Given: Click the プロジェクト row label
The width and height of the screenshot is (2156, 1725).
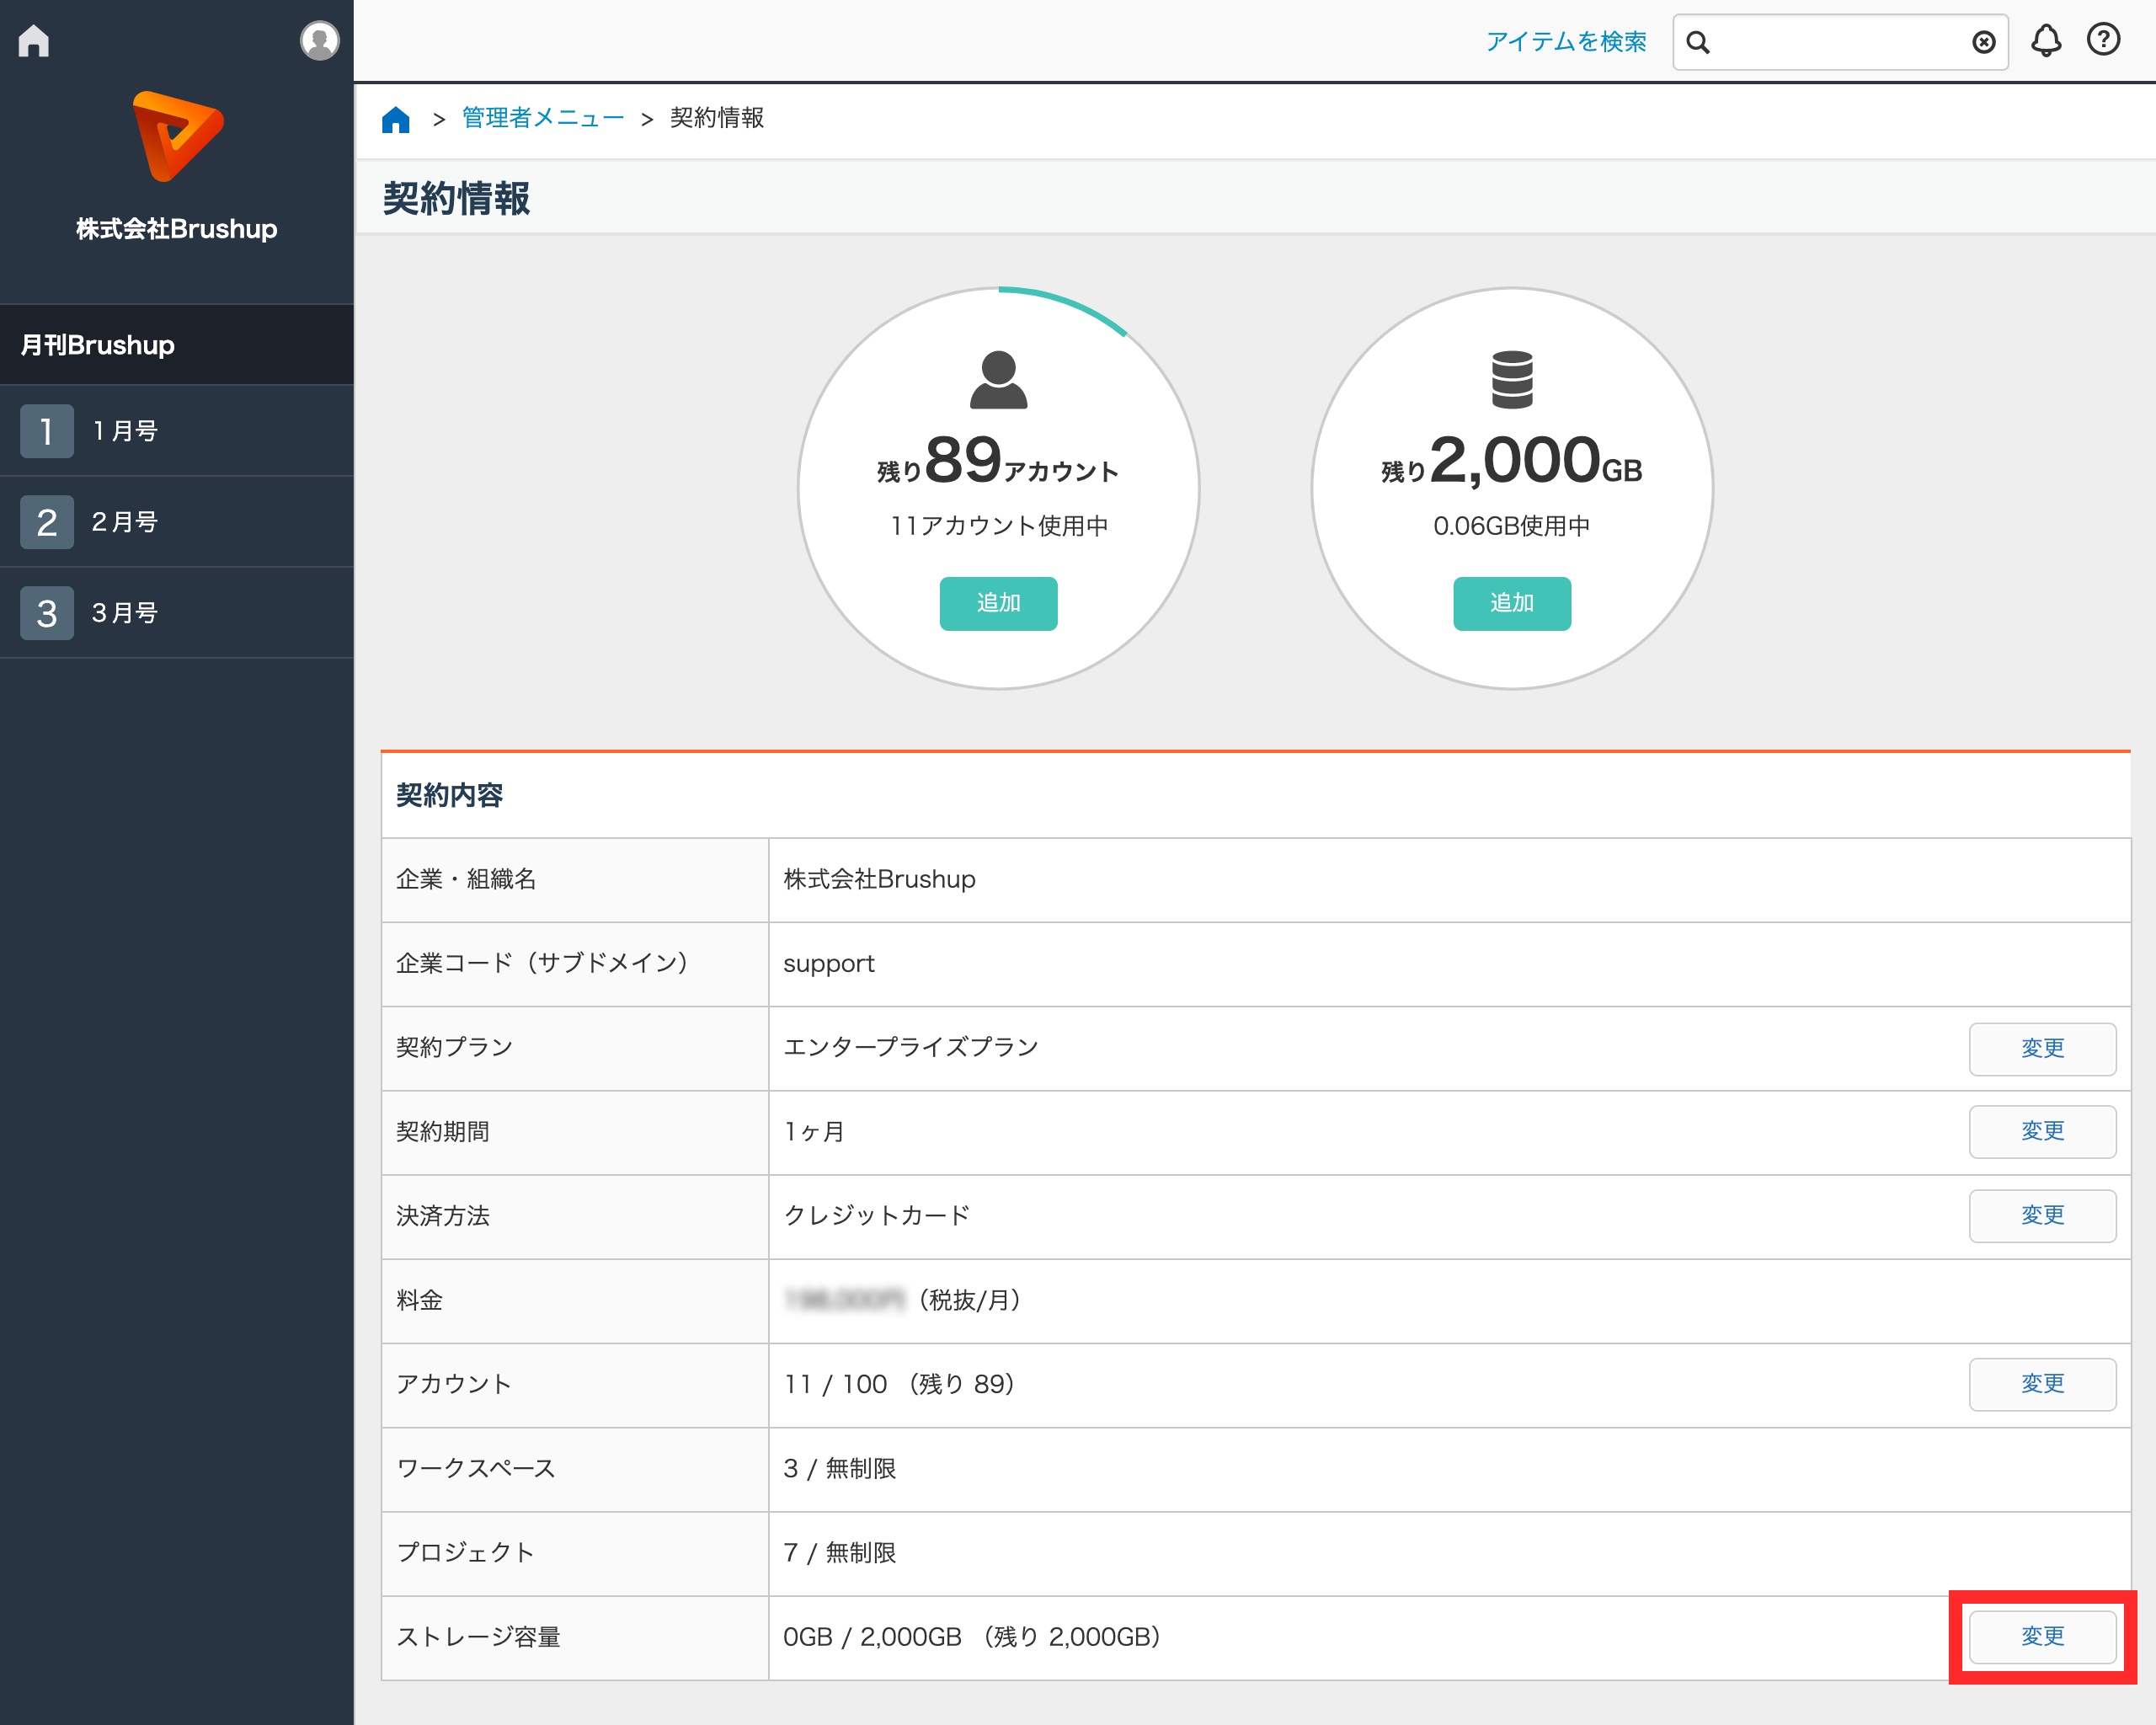Looking at the screenshot, I should [465, 1553].
